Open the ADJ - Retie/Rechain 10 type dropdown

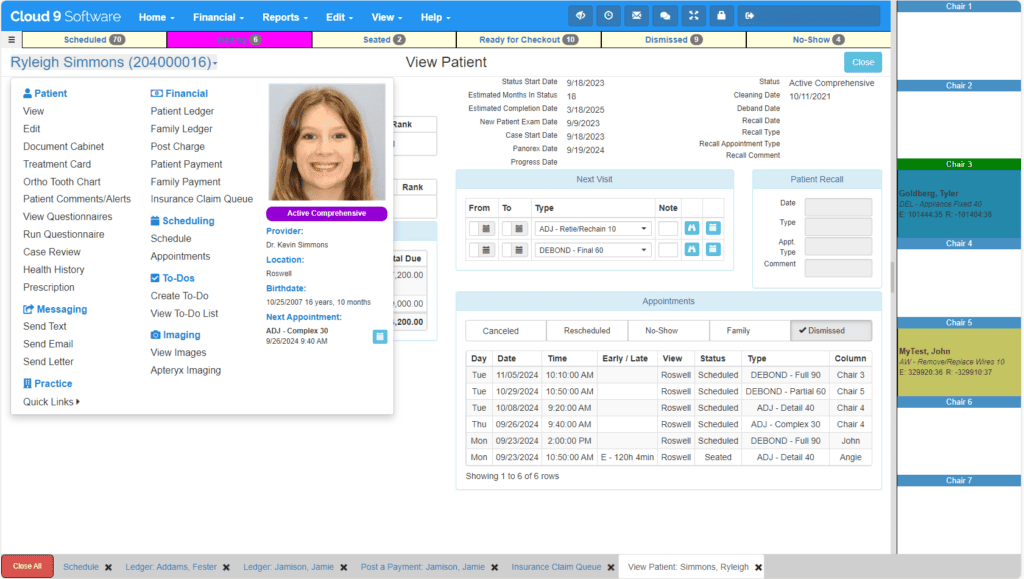coord(593,228)
